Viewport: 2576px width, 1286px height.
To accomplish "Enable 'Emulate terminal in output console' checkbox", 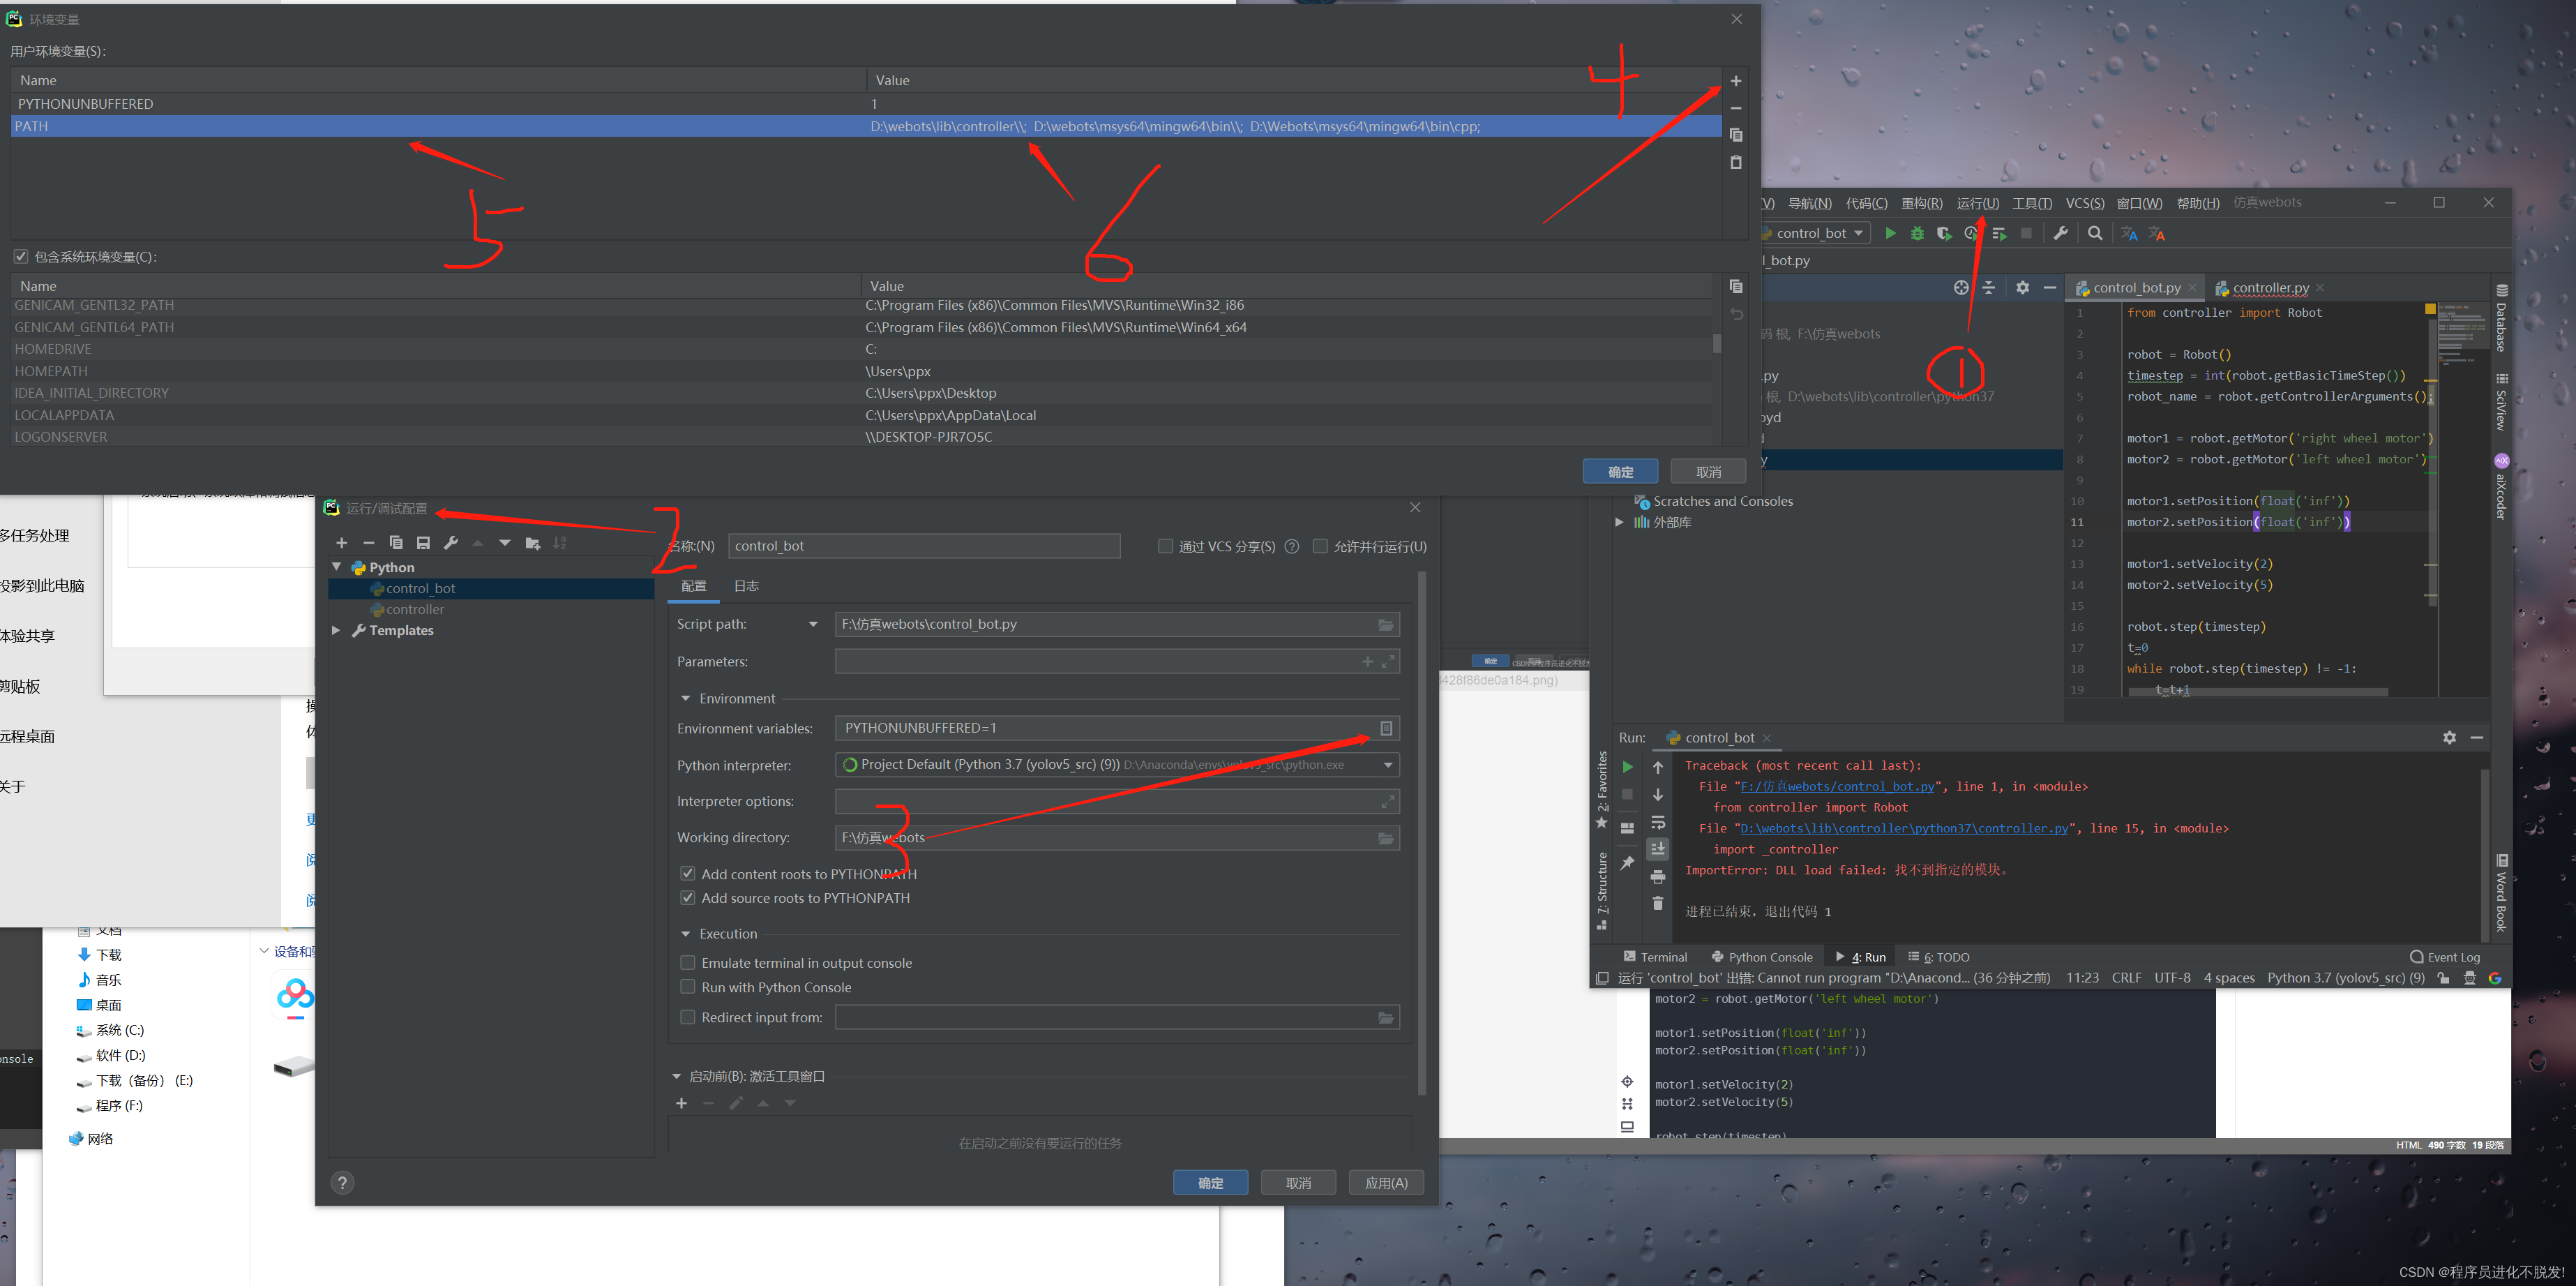I will pyautogui.click(x=686, y=962).
